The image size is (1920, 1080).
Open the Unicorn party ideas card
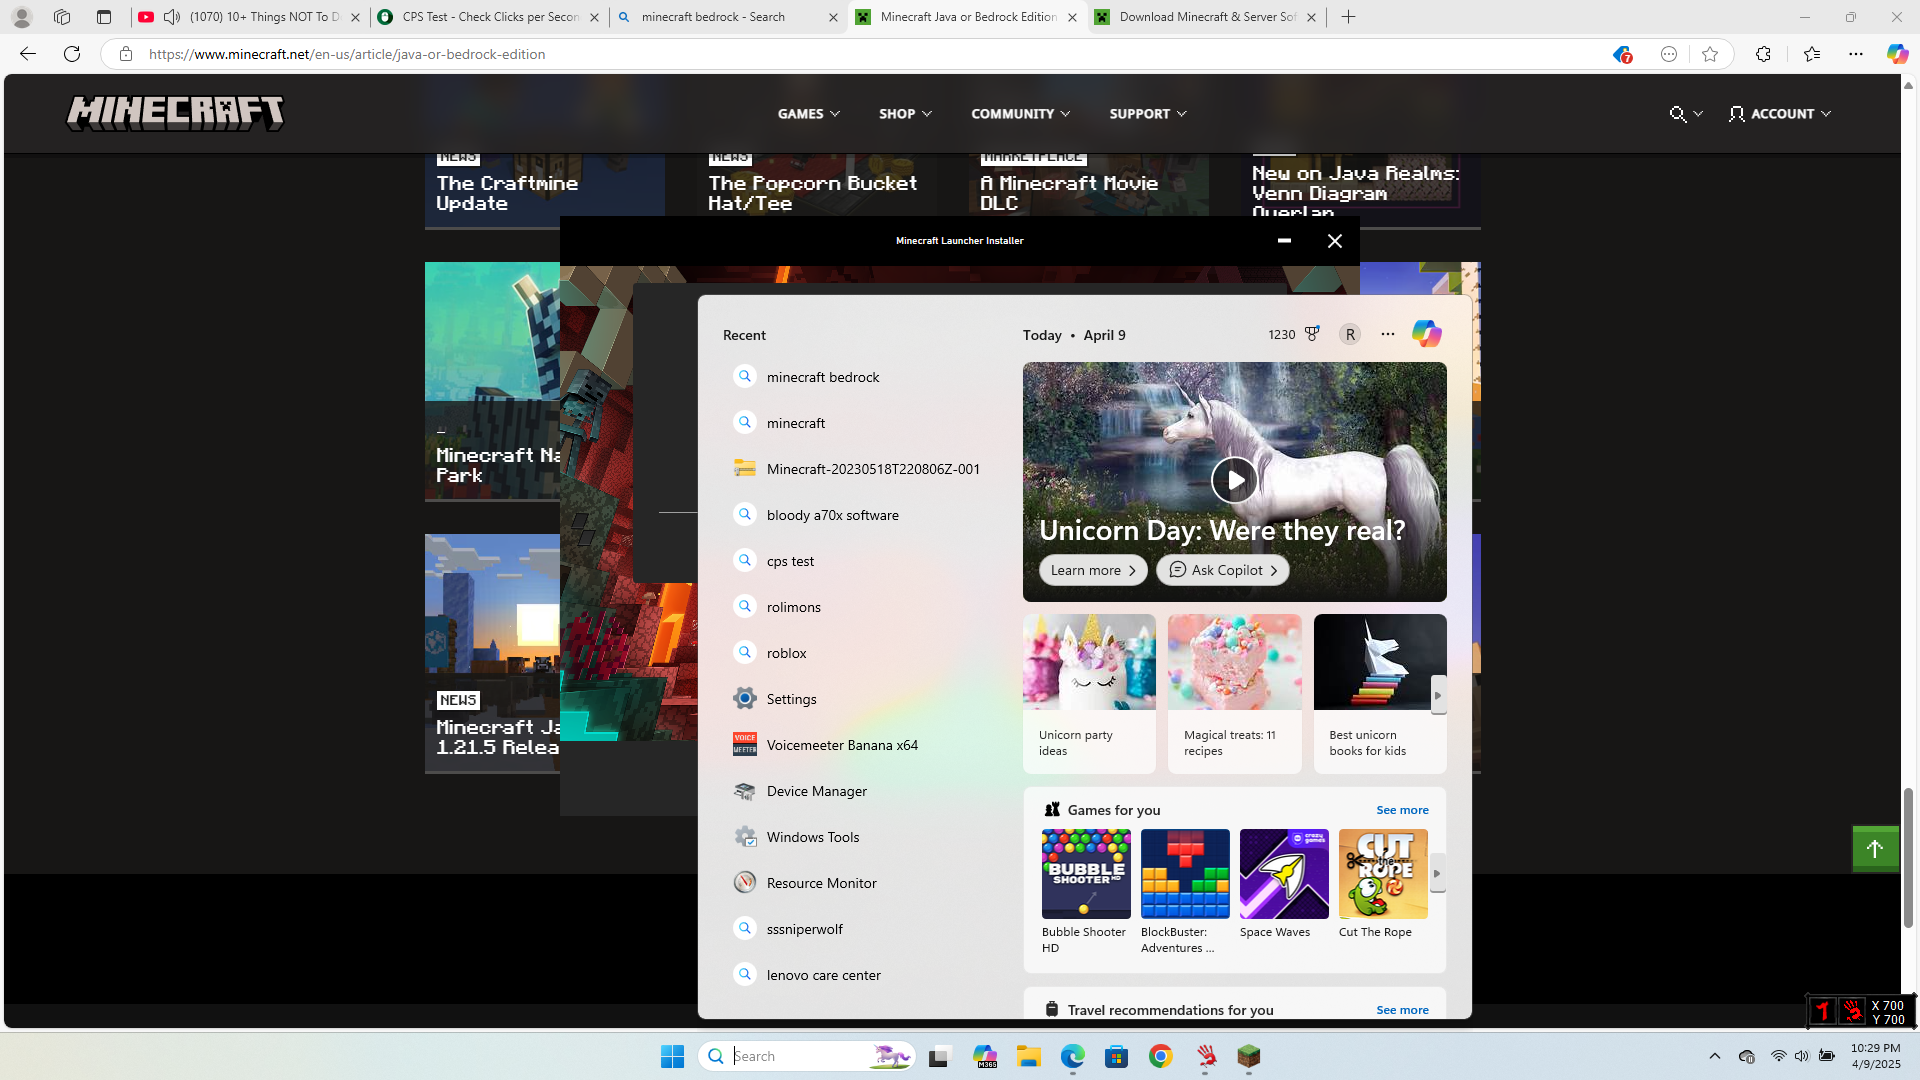click(x=1089, y=694)
